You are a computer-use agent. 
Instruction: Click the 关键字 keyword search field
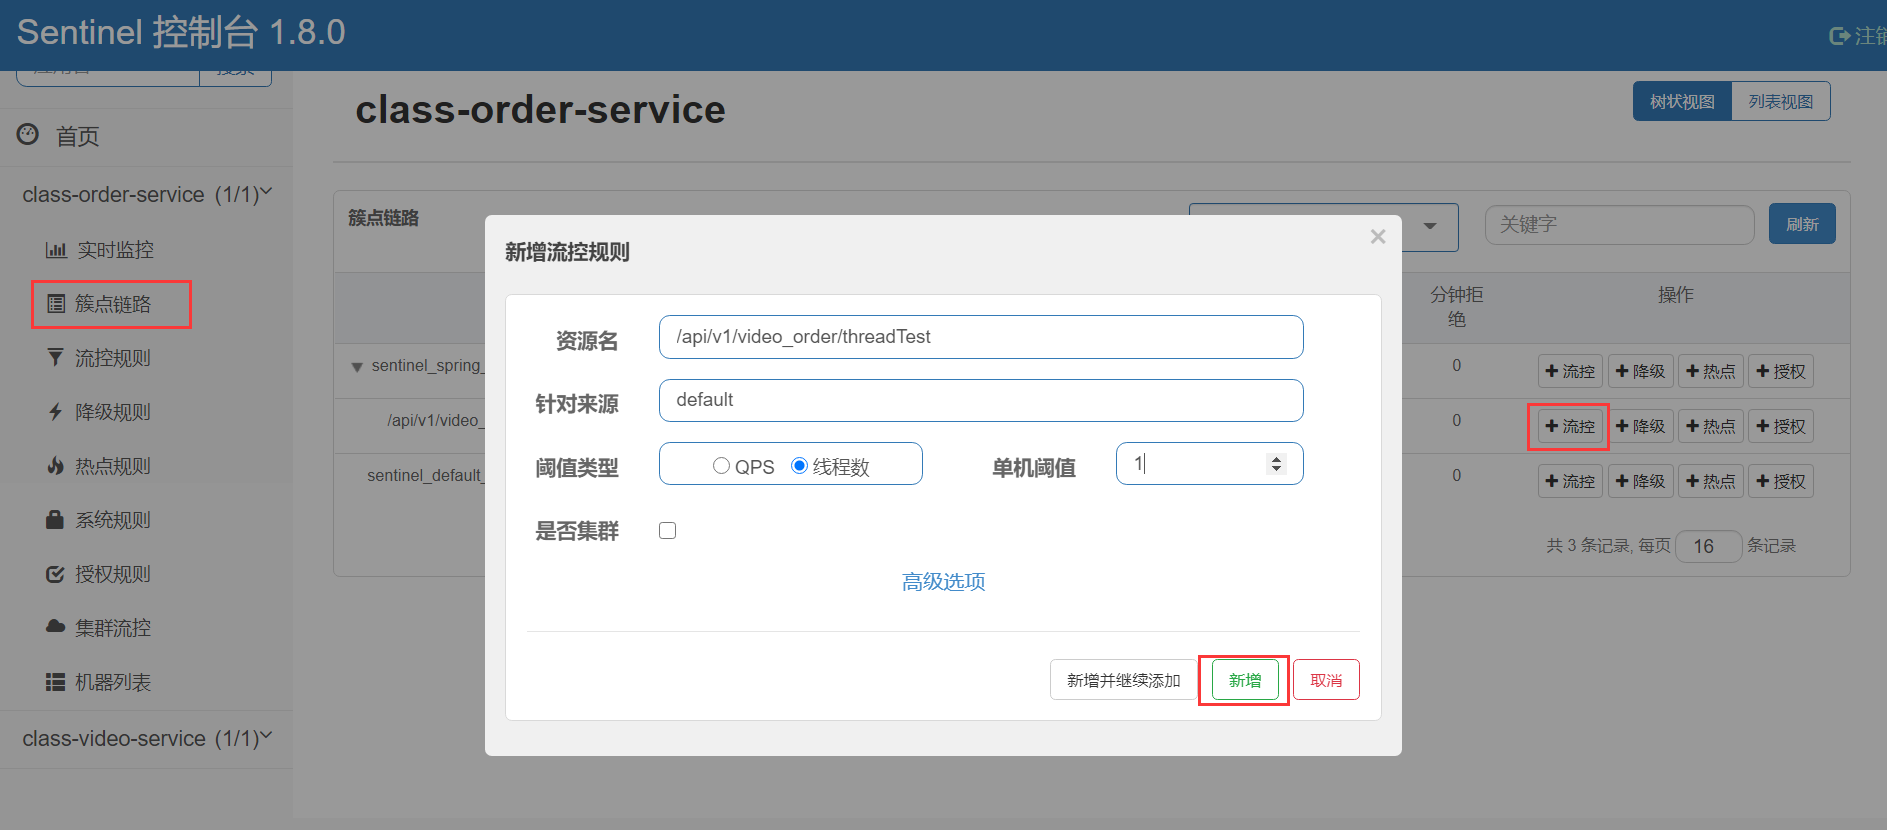click(1619, 225)
